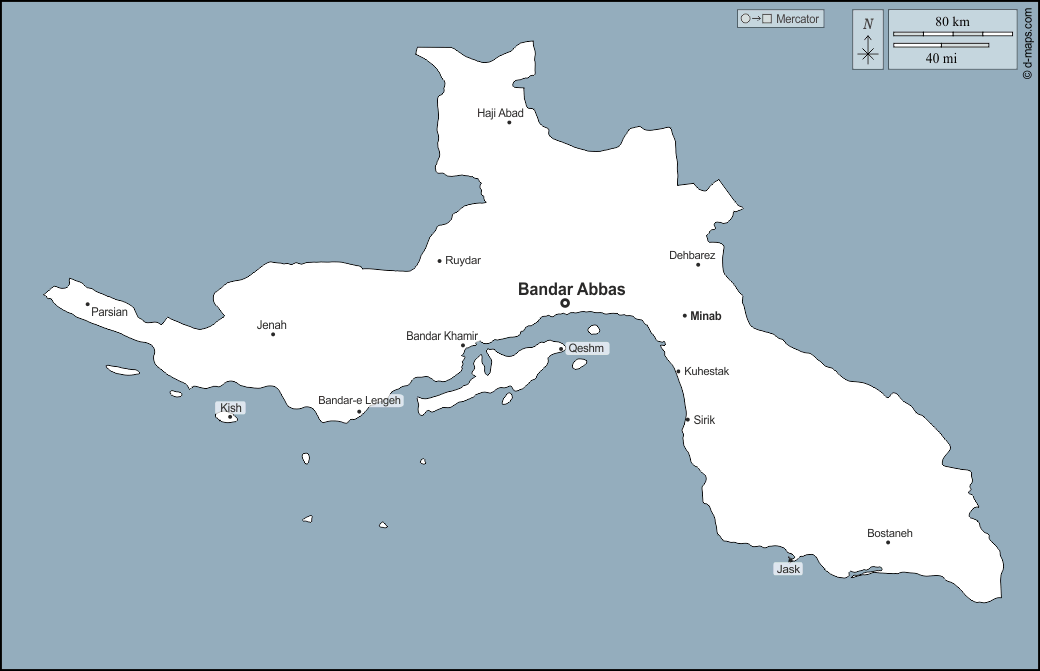The image size is (1040, 671).
Task: Click the Minab city dot marker
Action: (685, 316)
